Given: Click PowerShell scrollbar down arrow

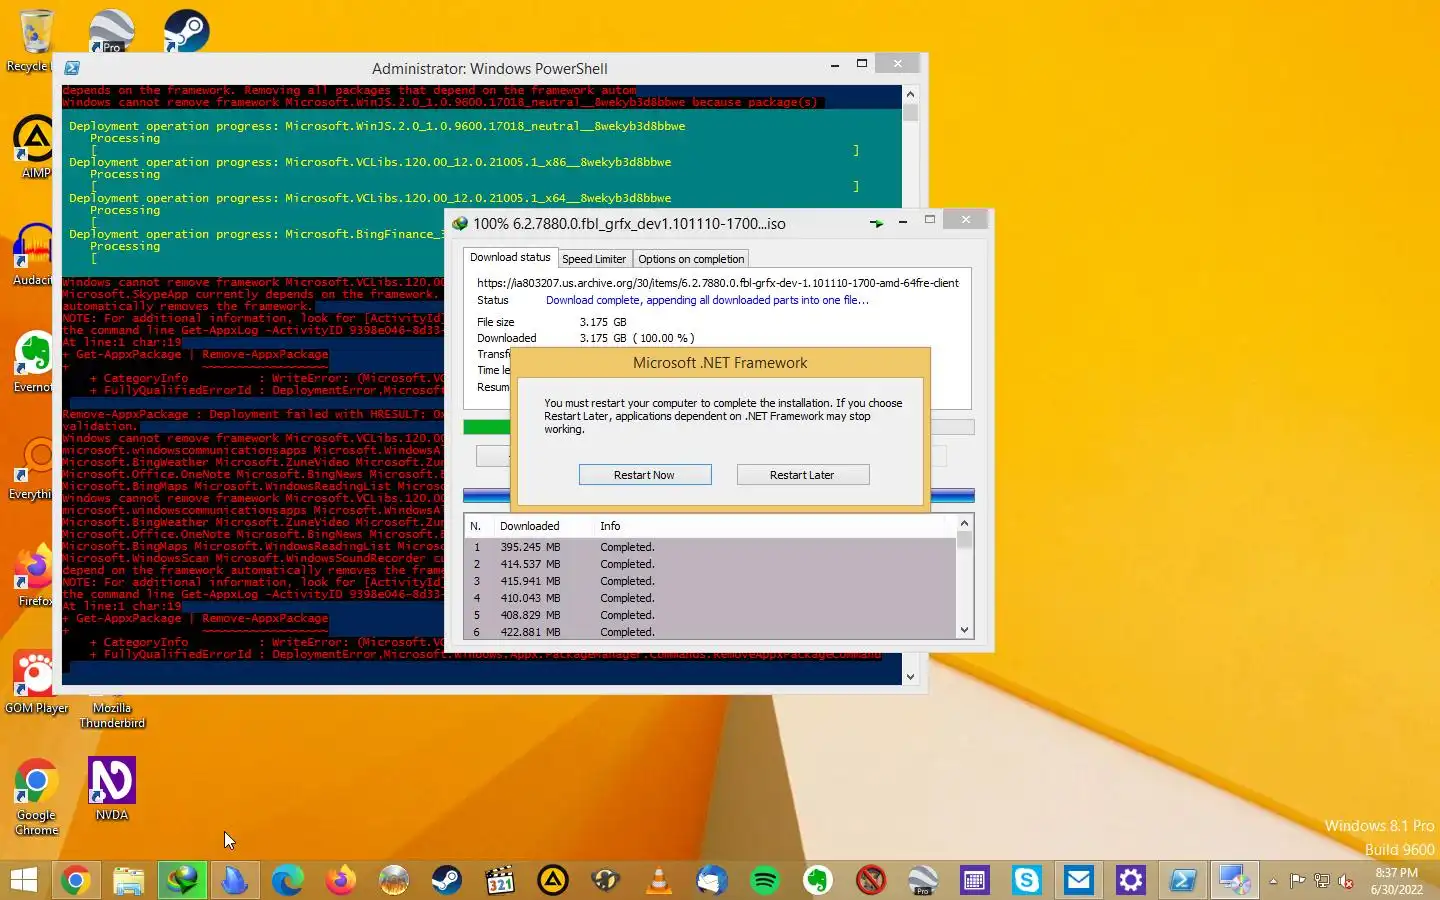Looking at the screenshot, I should coord(910,677).
